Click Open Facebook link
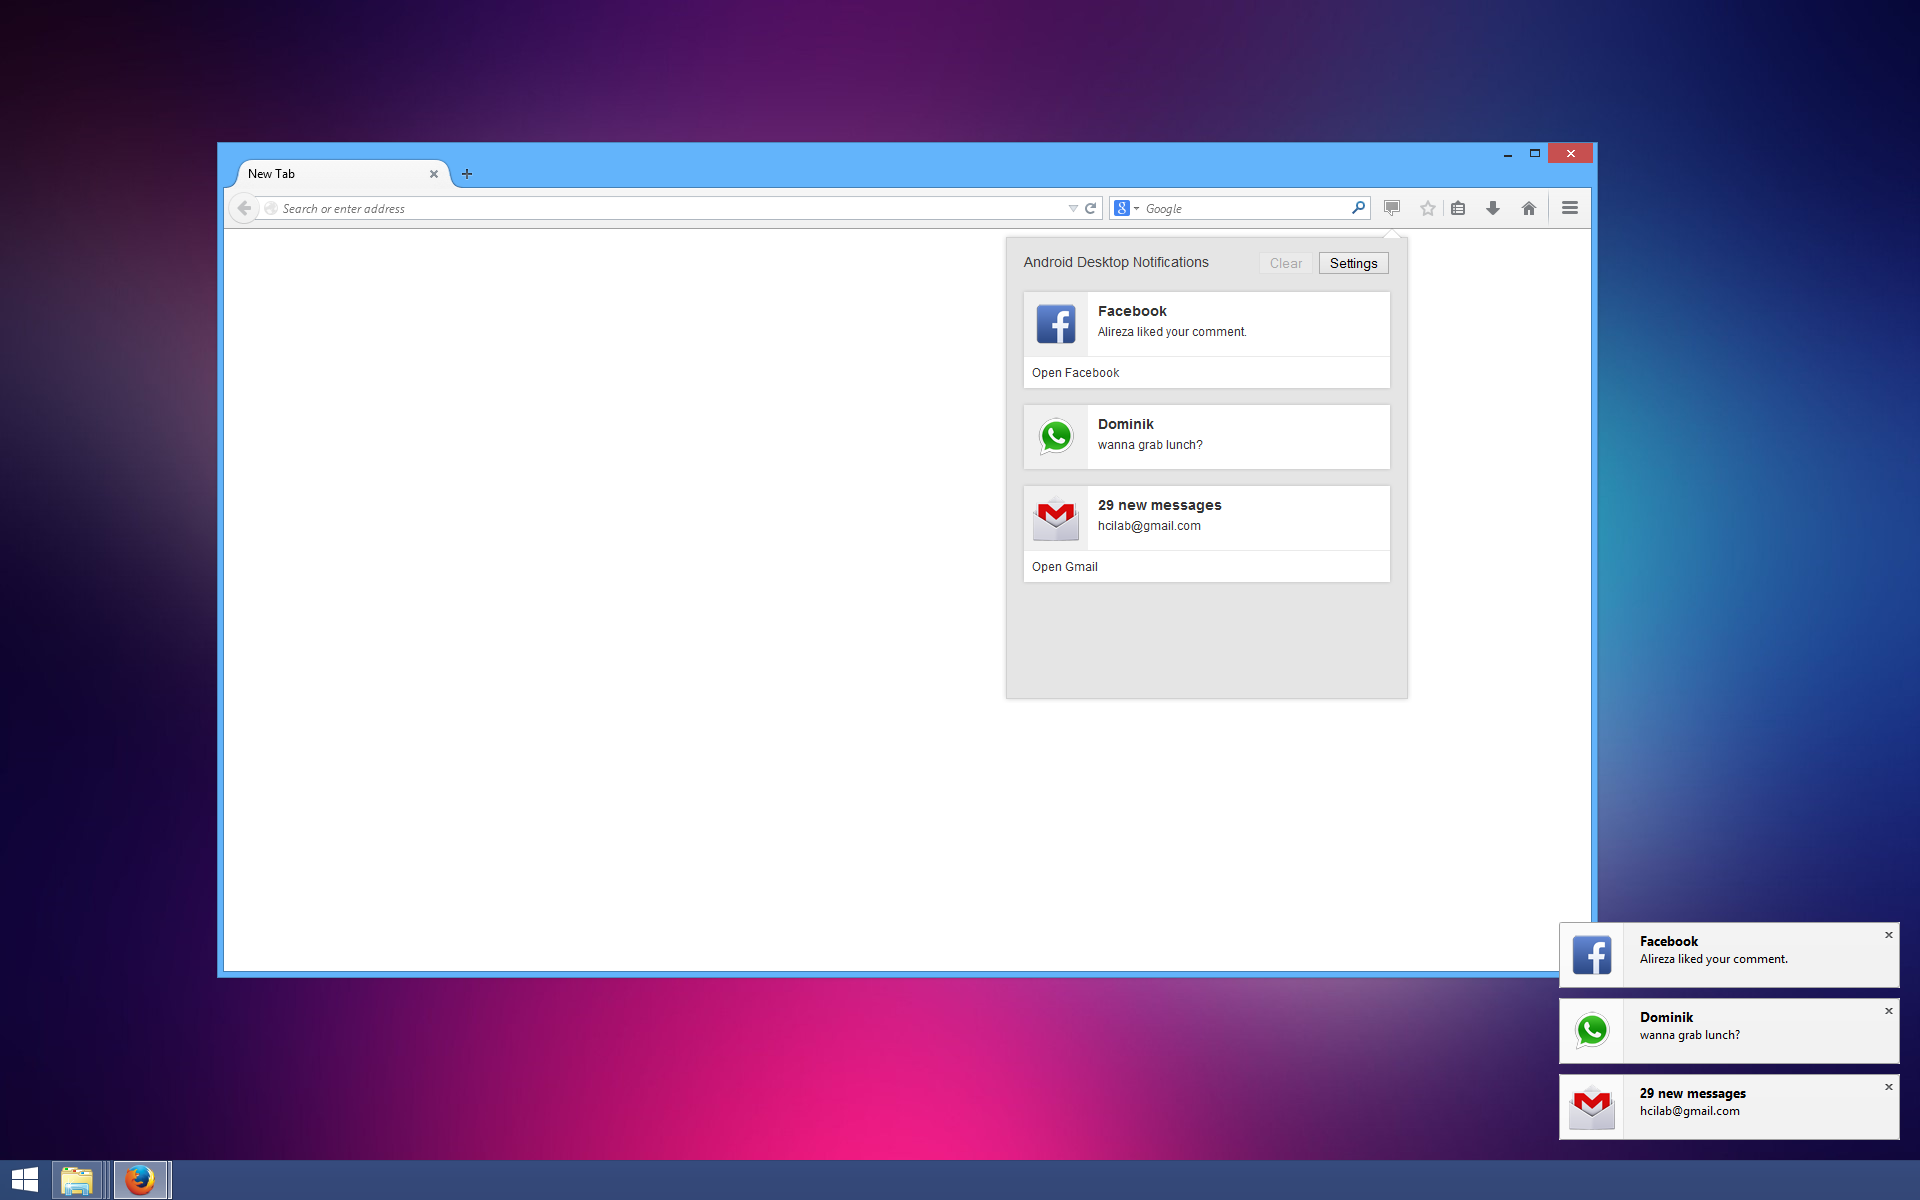The height and width of the screenshot is (1200, 1920). point(1075,372)
